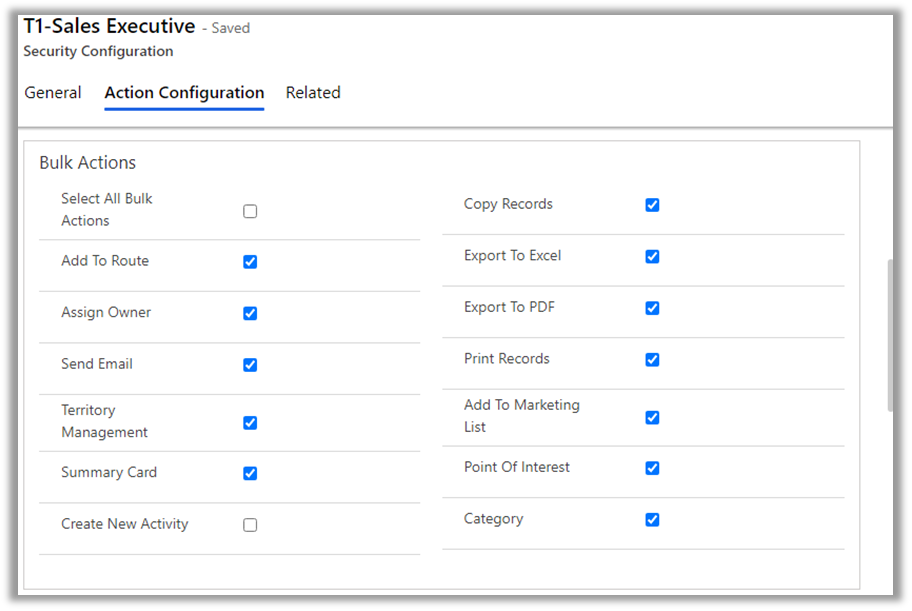Disable the Assign Owner checkbox
The image size is (912, 611).
tap(250, 313)
